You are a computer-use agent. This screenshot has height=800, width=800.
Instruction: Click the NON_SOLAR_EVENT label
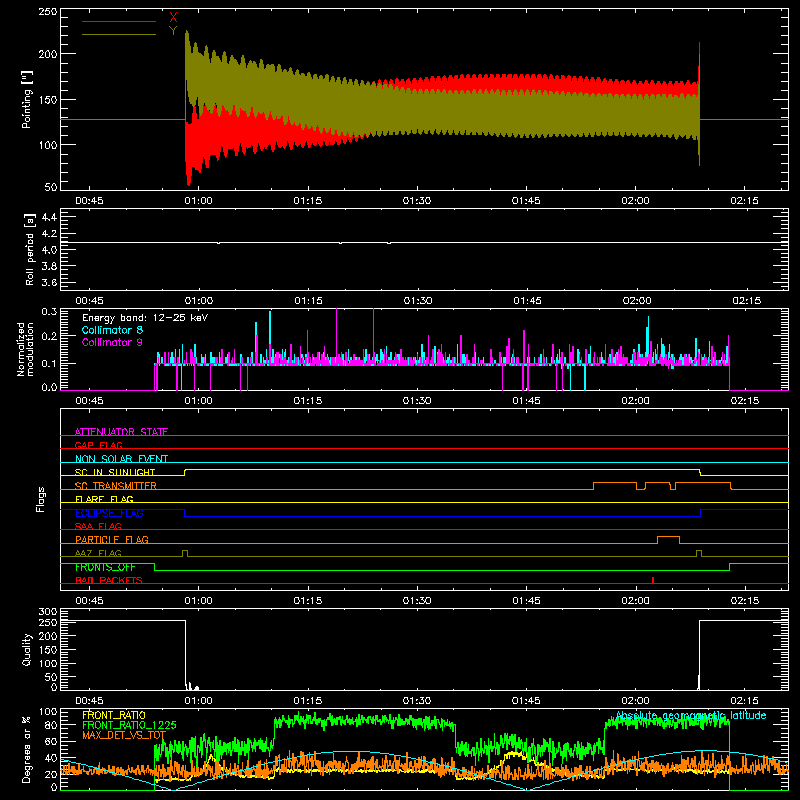(121, 459)
